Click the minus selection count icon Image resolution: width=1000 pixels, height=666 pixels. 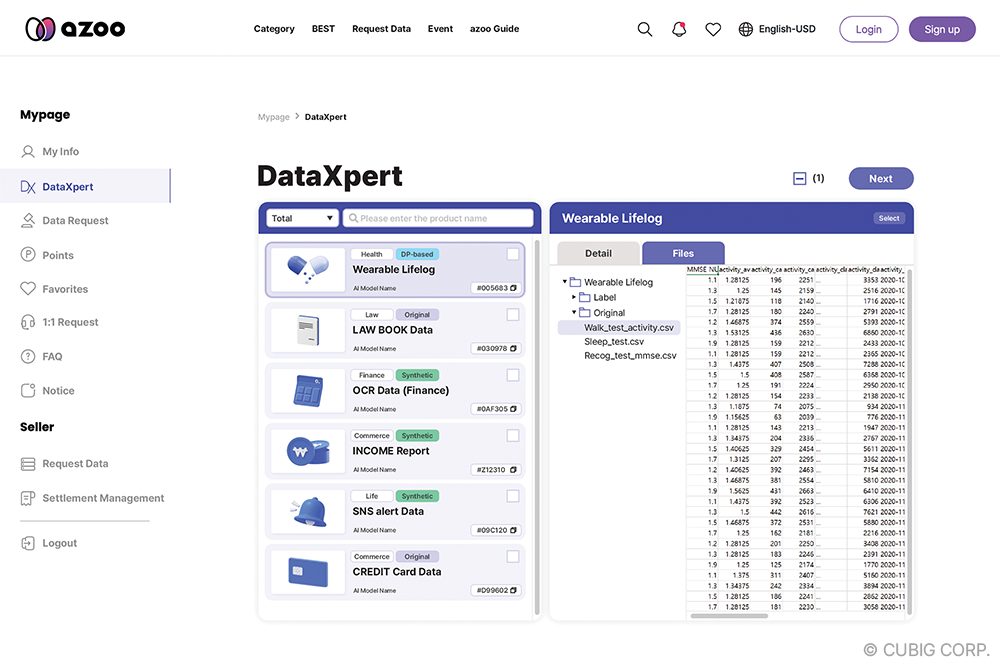pyautogui.click(x=800, y=179)
